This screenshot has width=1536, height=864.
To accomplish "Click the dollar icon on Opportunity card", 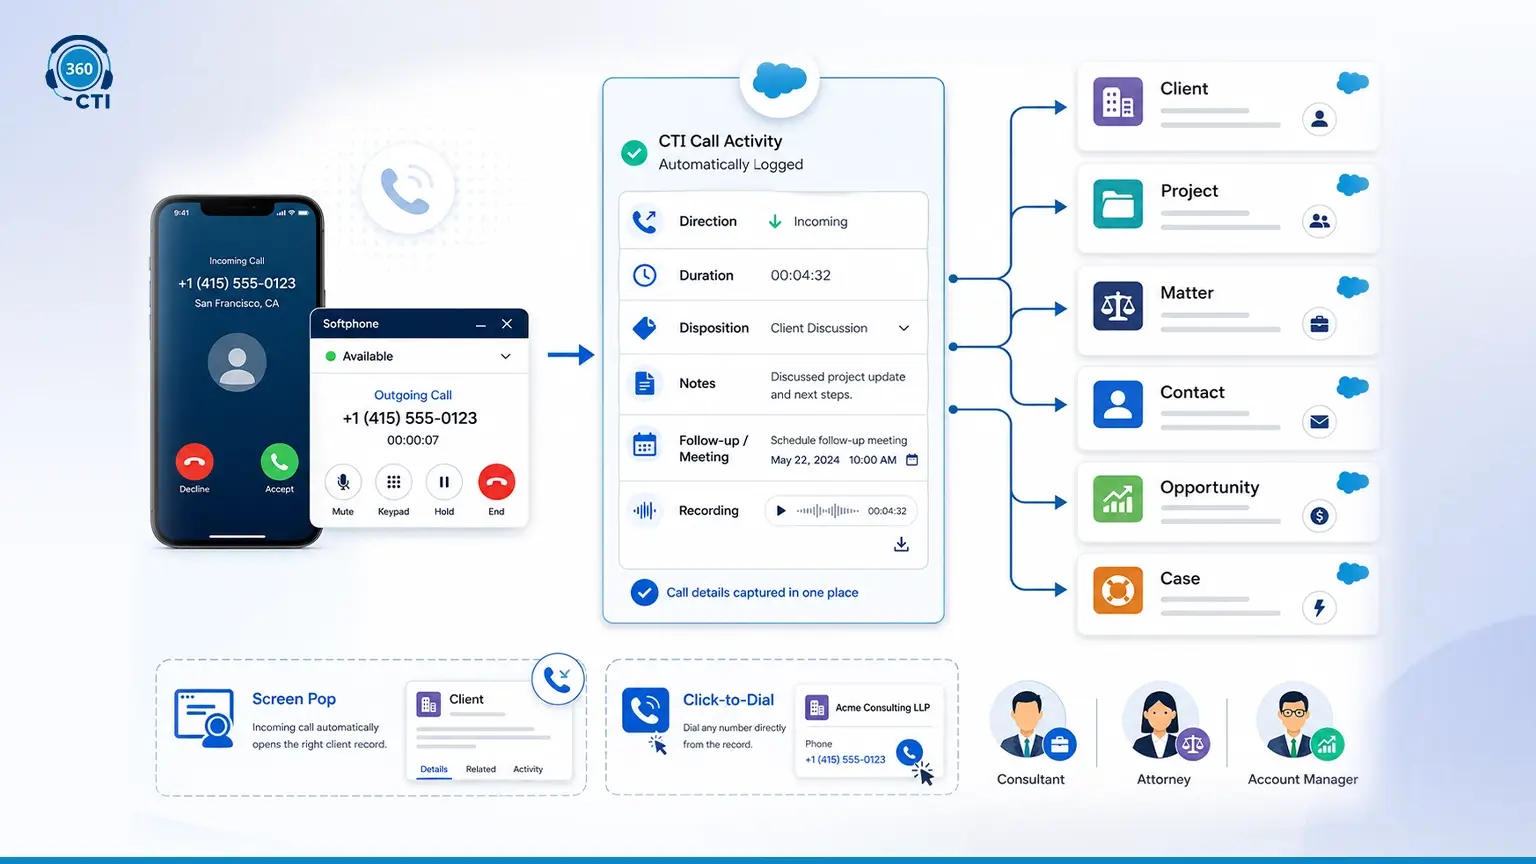I will (1320, 516).
